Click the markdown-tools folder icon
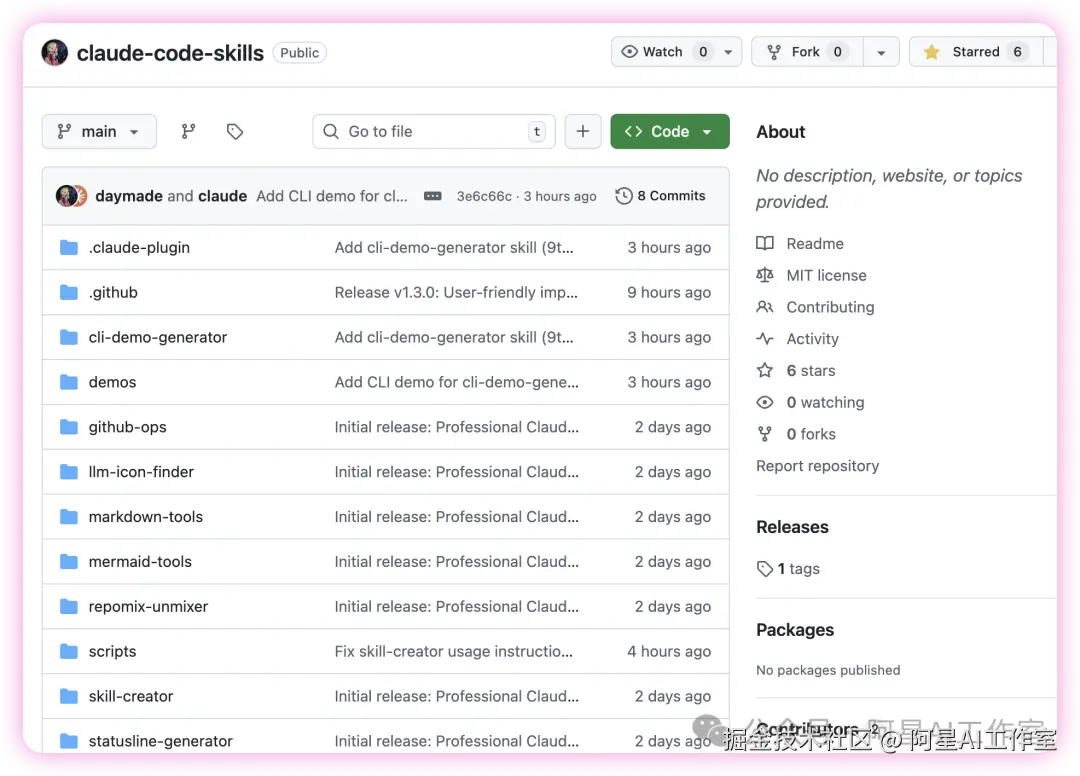This screenshot has width=1080, height=776. [69, 516]
